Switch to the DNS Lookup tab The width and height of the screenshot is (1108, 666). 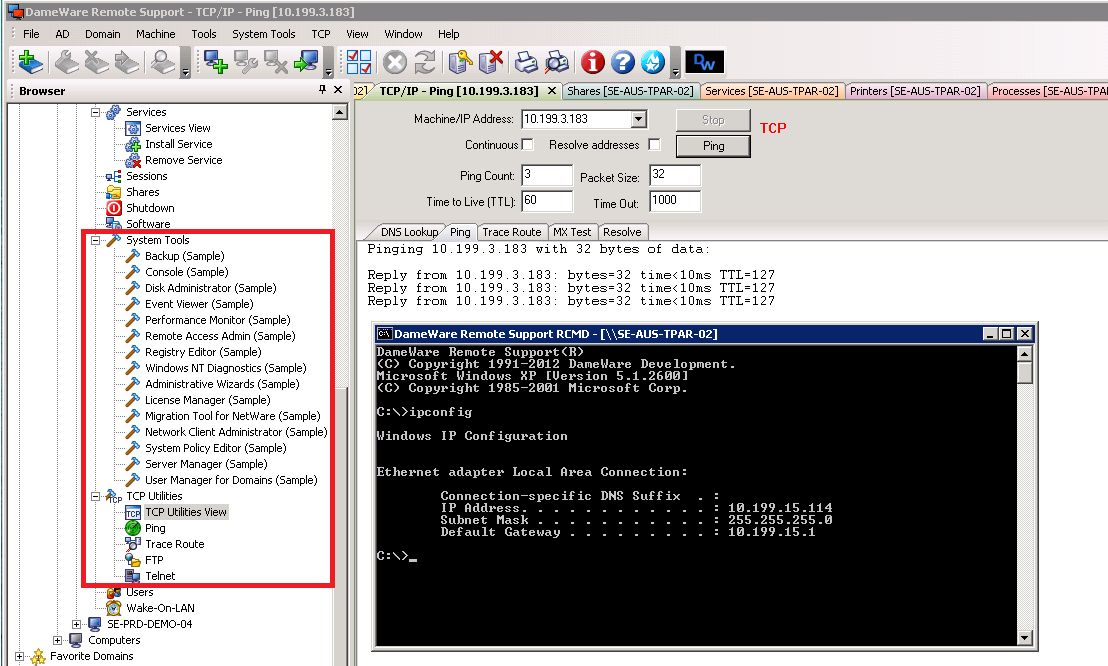(409, 232)
